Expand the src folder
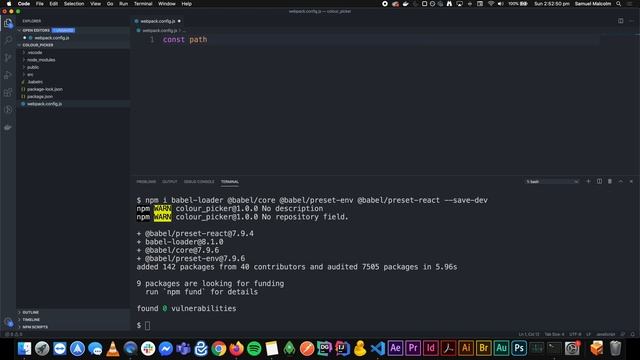Viewport: 640px width, 360px height. pos(30,74)
